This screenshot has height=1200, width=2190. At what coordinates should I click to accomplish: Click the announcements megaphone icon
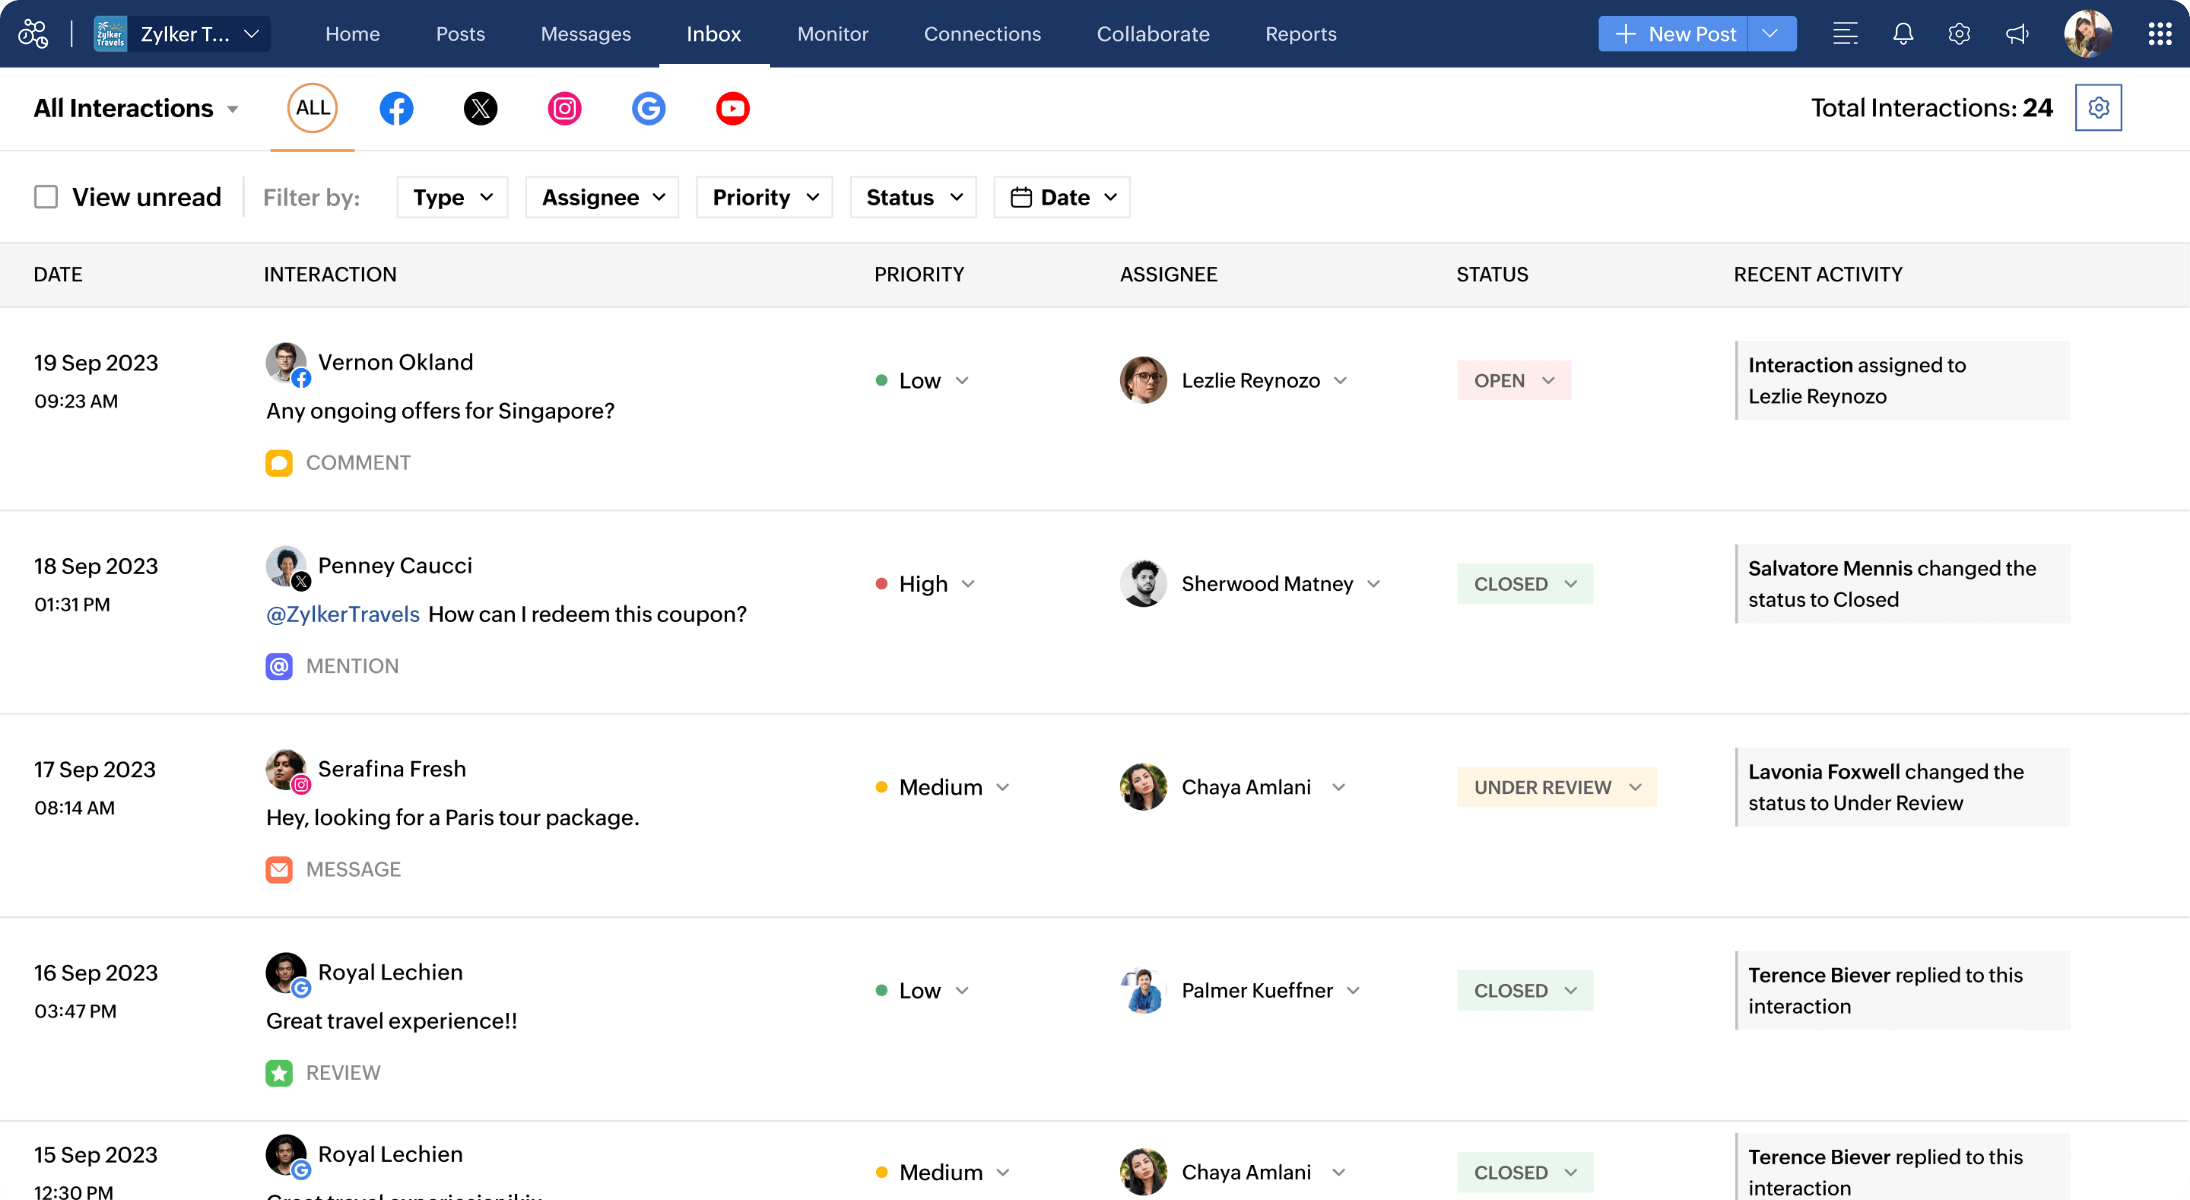point(2016,33)
